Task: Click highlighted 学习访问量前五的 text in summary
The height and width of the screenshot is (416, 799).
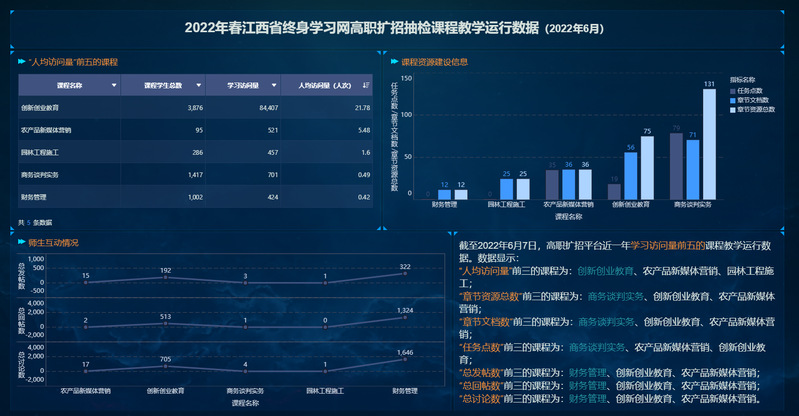Action: tap(667, 246)
